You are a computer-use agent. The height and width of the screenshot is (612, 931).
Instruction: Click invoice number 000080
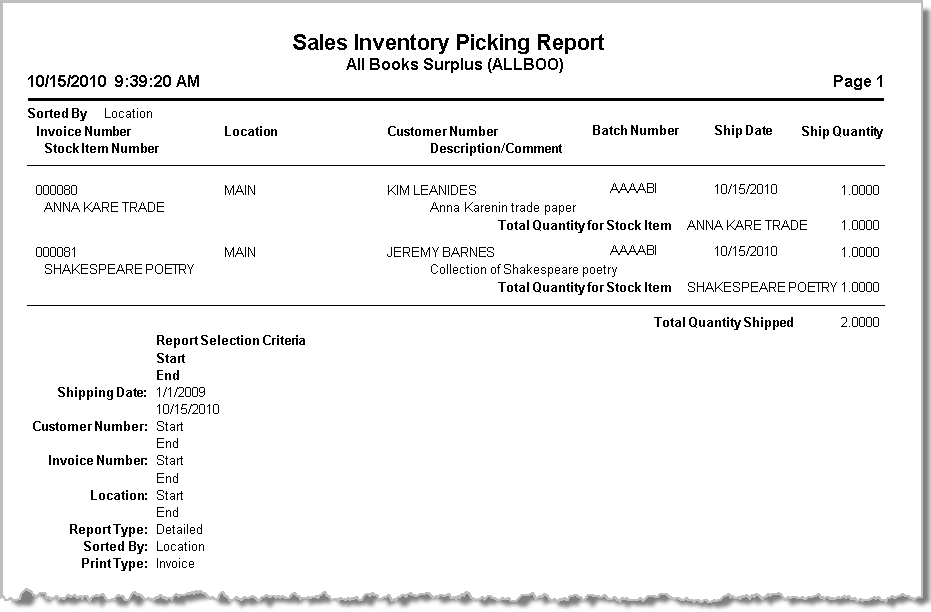[x=56, y=190]
